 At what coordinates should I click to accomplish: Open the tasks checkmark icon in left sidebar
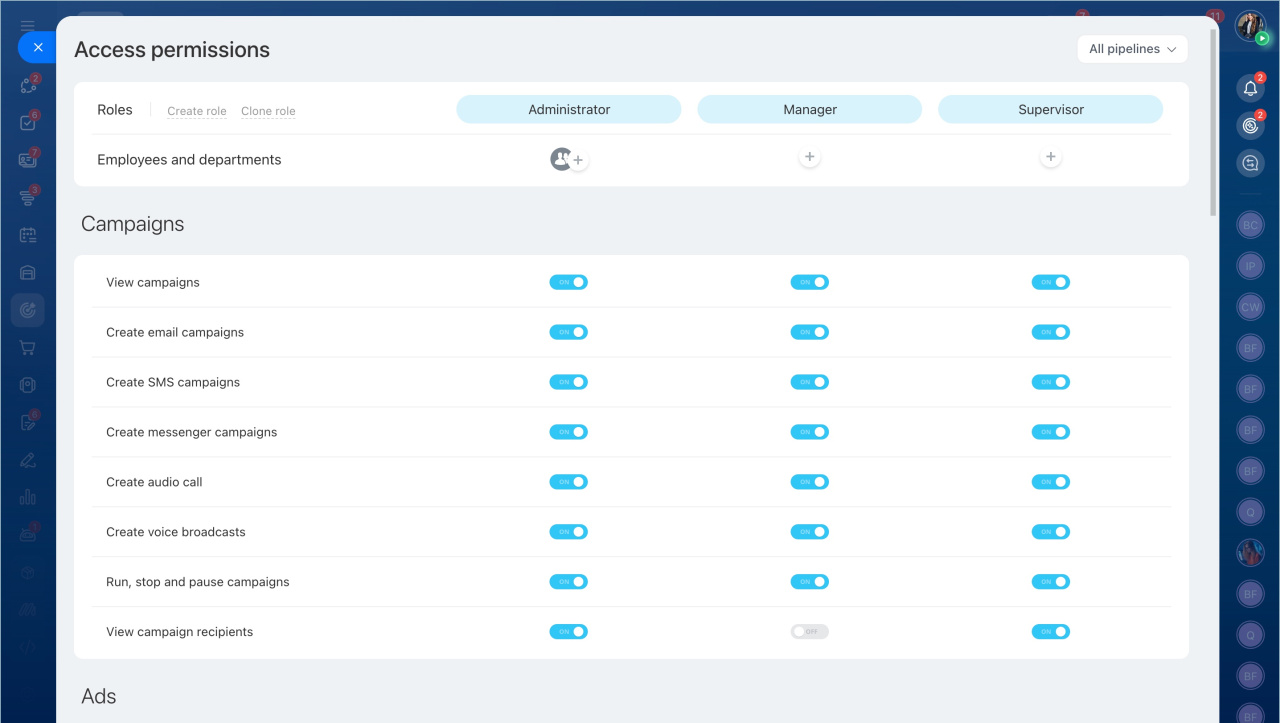[28, 123]
